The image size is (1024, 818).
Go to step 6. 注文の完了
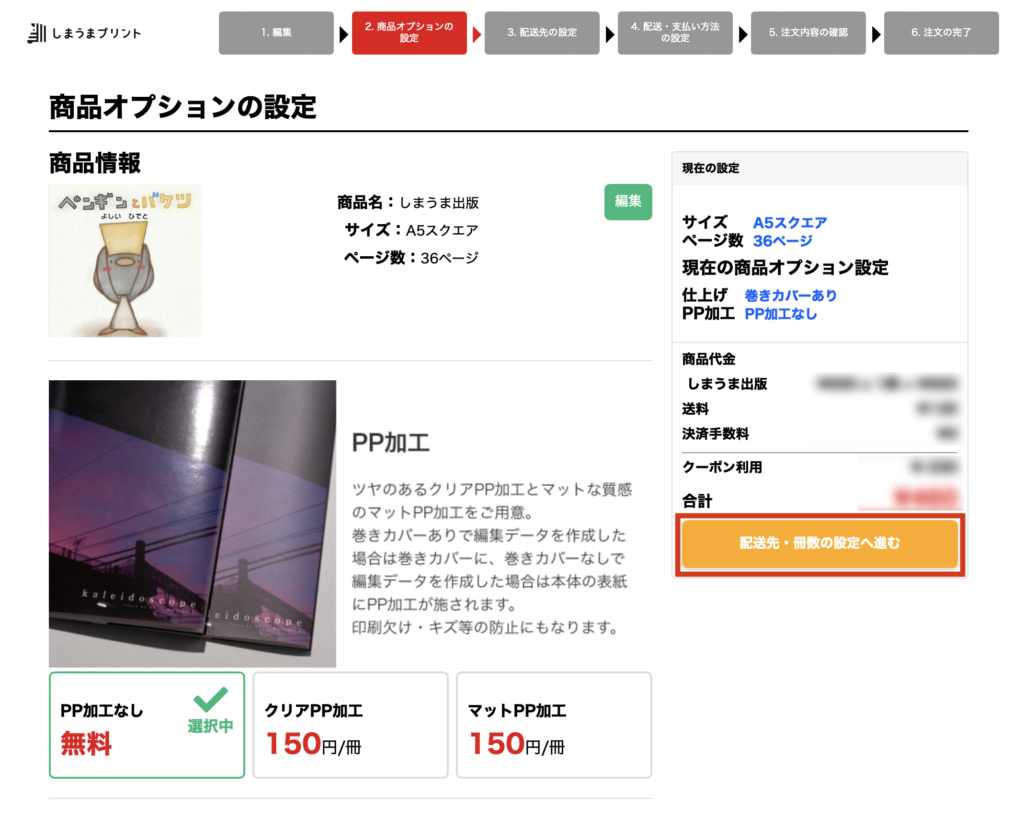click(941, 33)
